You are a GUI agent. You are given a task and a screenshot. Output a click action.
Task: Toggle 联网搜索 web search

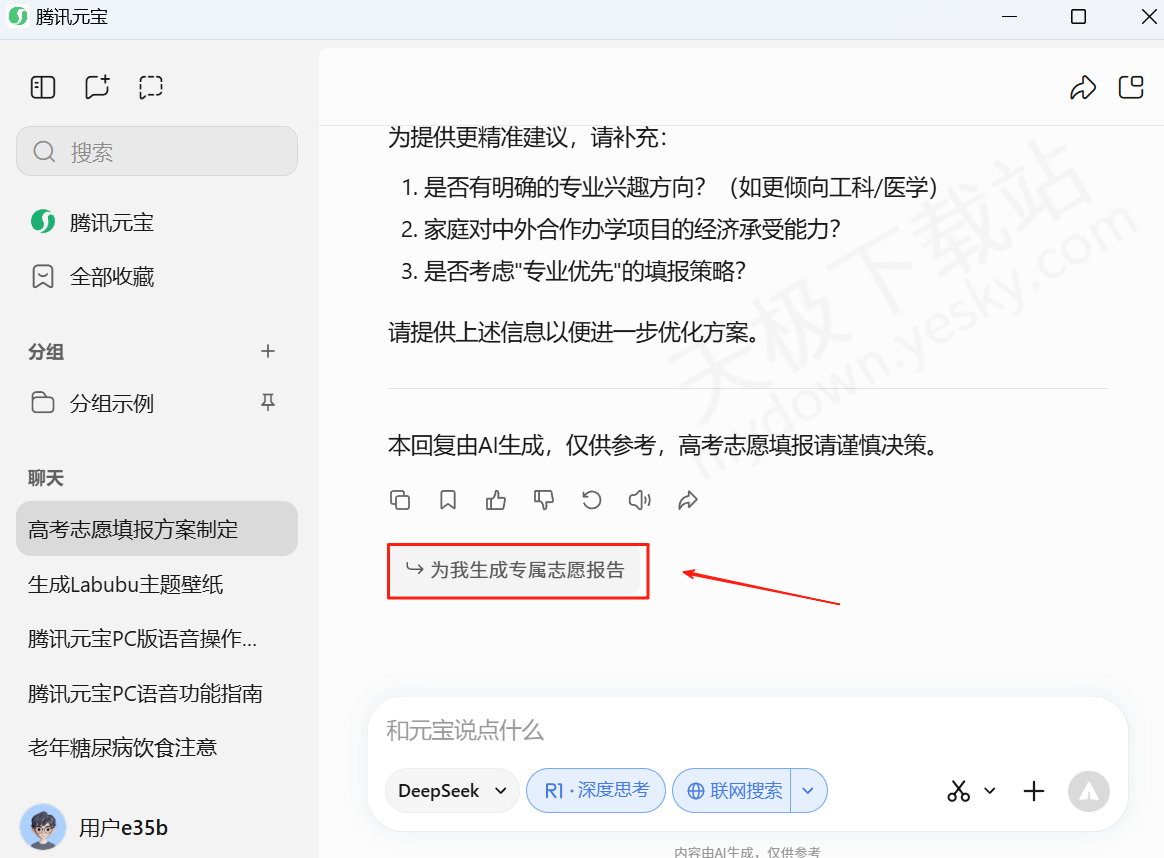click(733, 791)
